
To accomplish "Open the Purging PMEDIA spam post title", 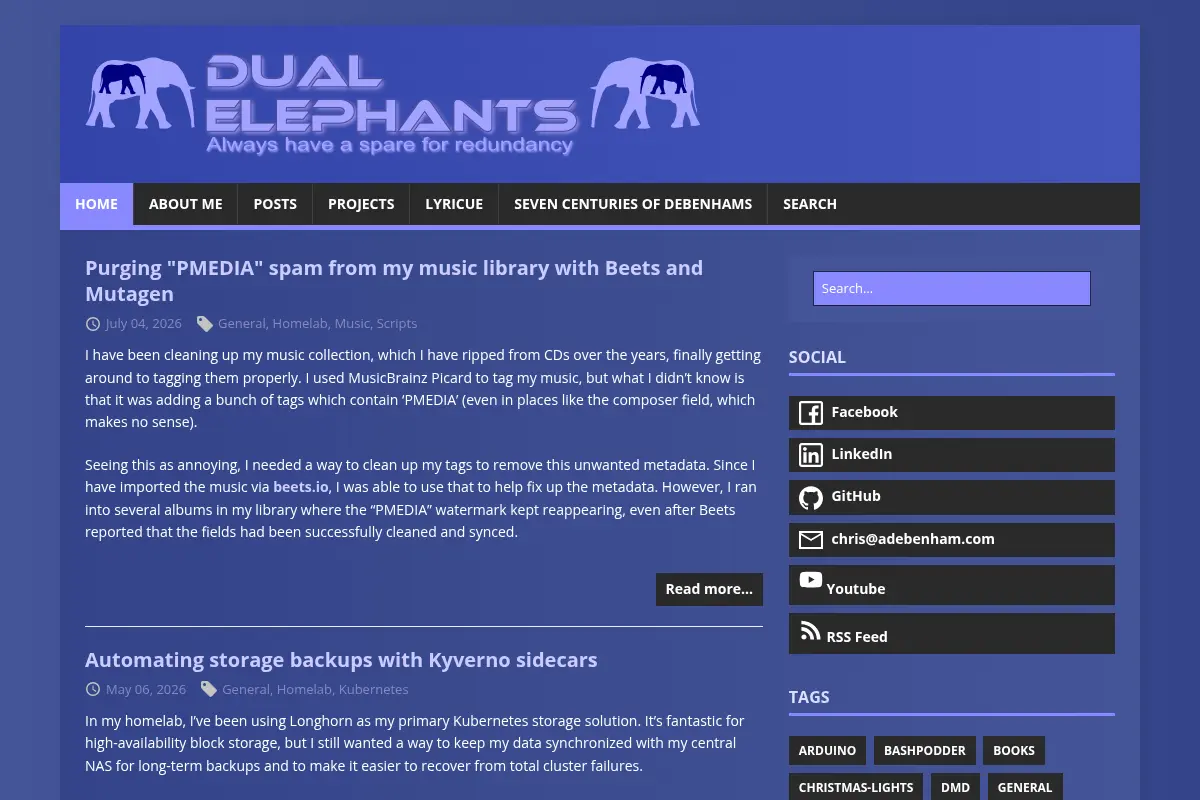I will tap(394, 281).
